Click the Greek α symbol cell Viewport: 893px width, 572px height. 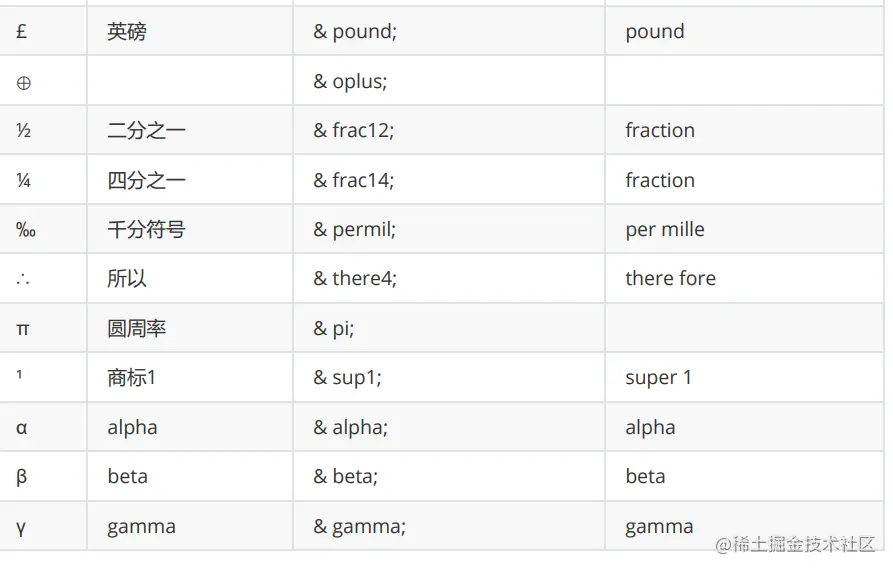point(22,428)
